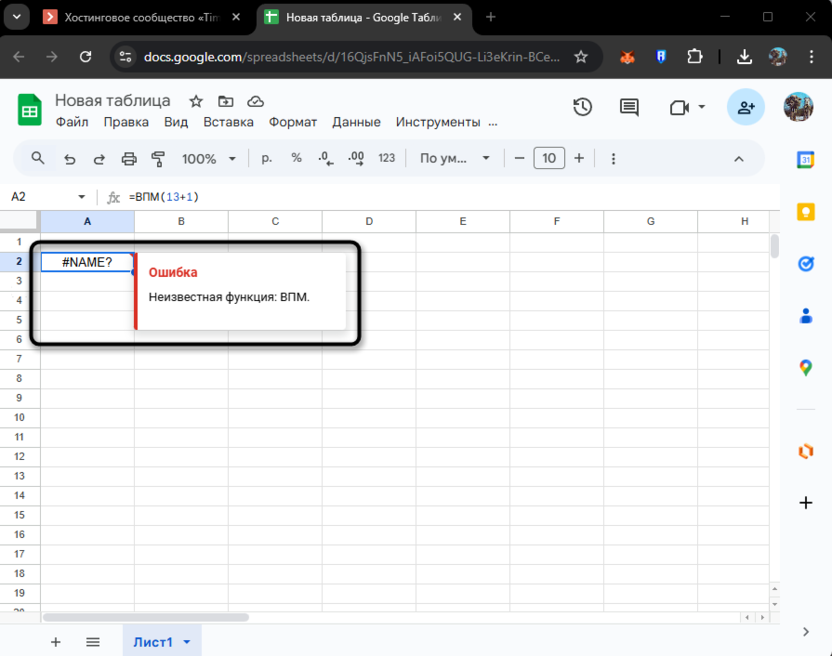
Task: Add a new sheet
Action: [x=55, y=642]
